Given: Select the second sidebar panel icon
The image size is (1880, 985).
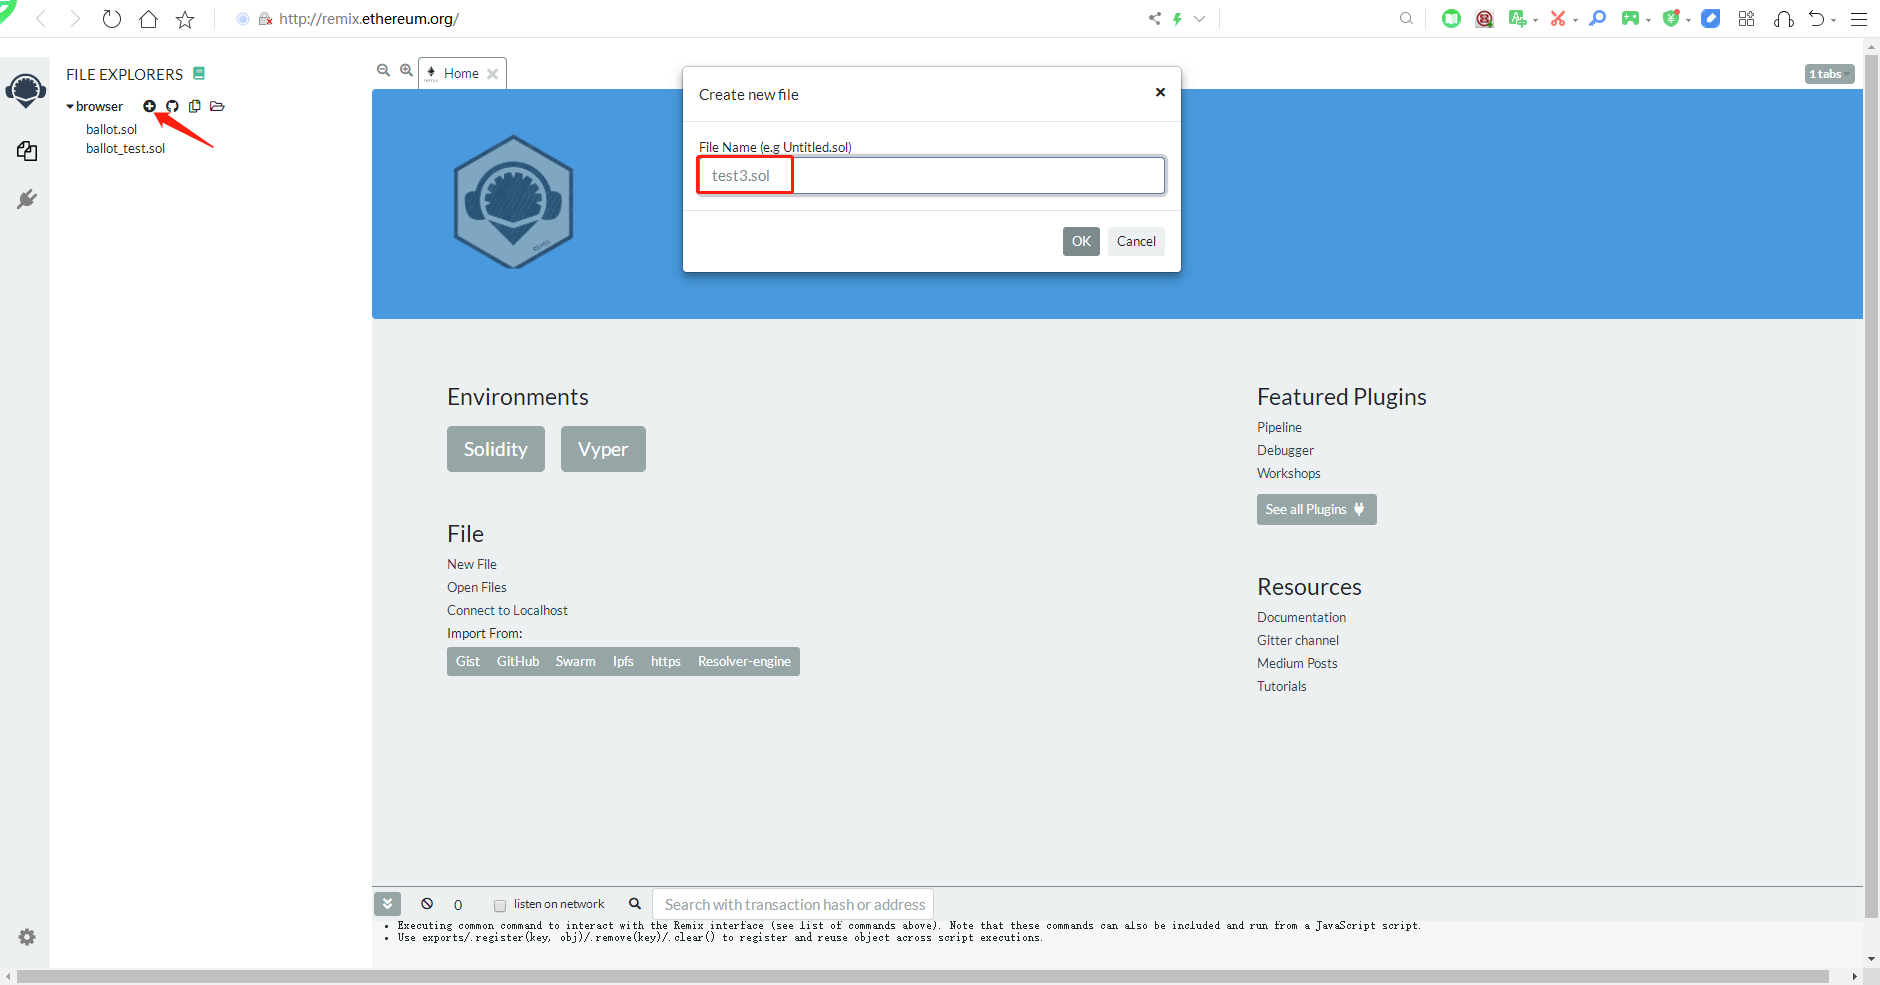Looking at the screenshot, I should [x=27, y=150].
